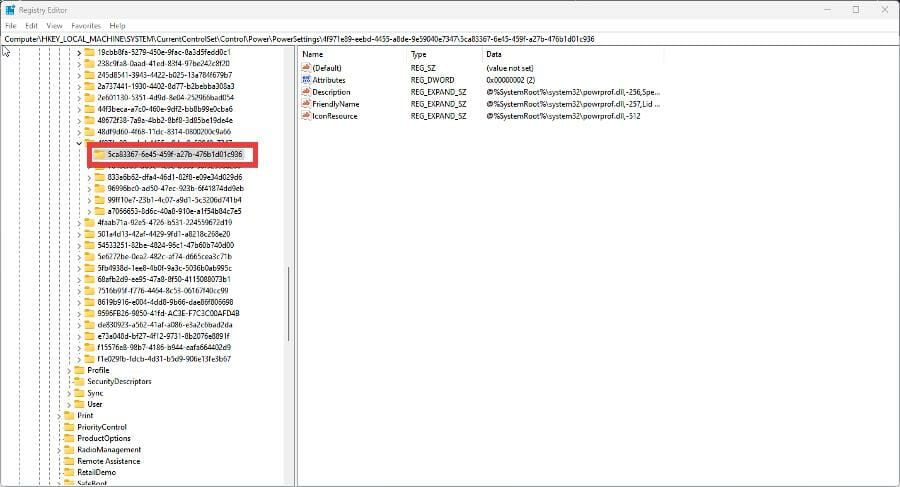Select the FriendlyName value name
The image size is (900, 487).
coord(336,104)
